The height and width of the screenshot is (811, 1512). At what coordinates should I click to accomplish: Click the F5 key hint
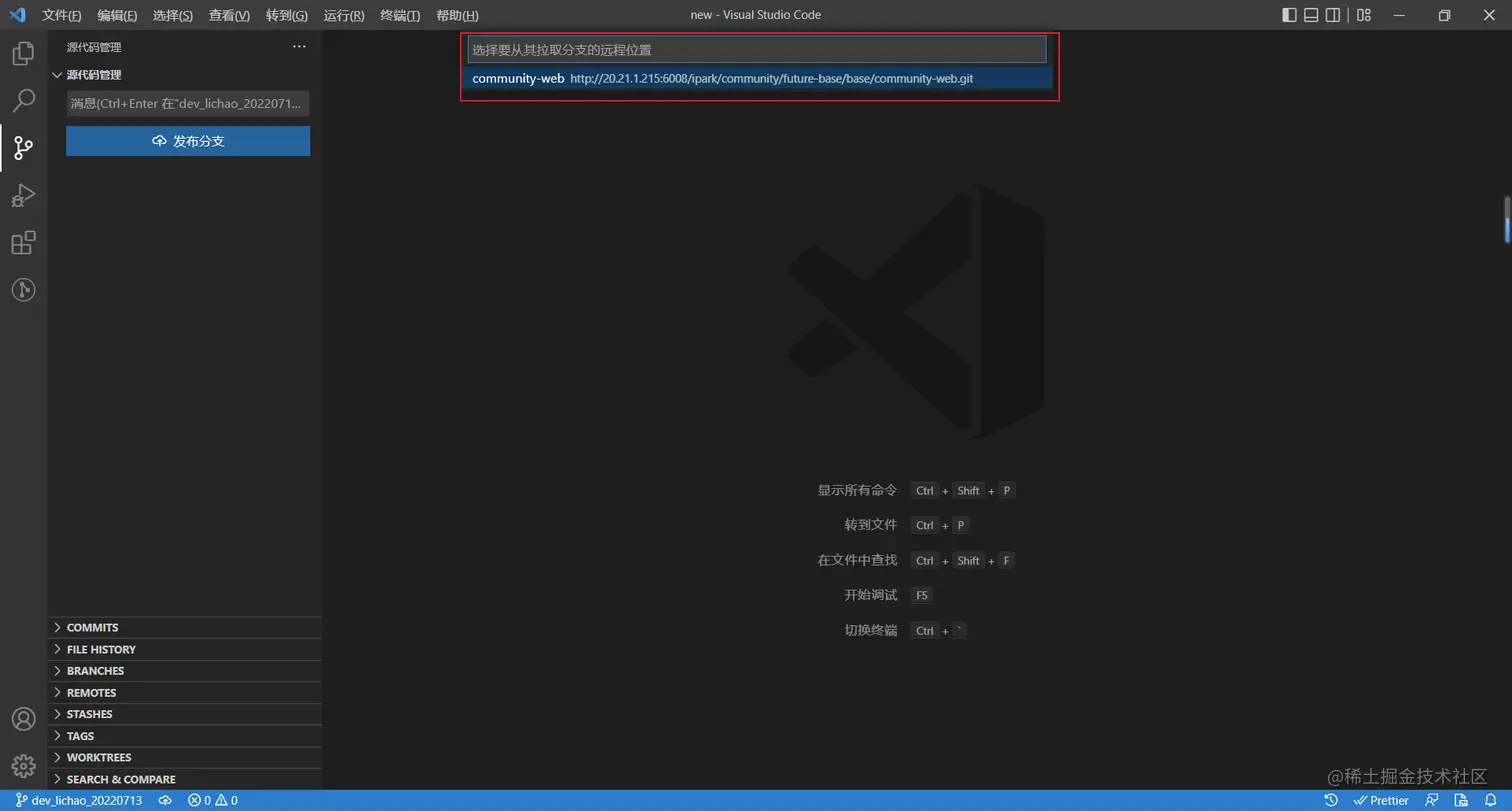[921, 595]
